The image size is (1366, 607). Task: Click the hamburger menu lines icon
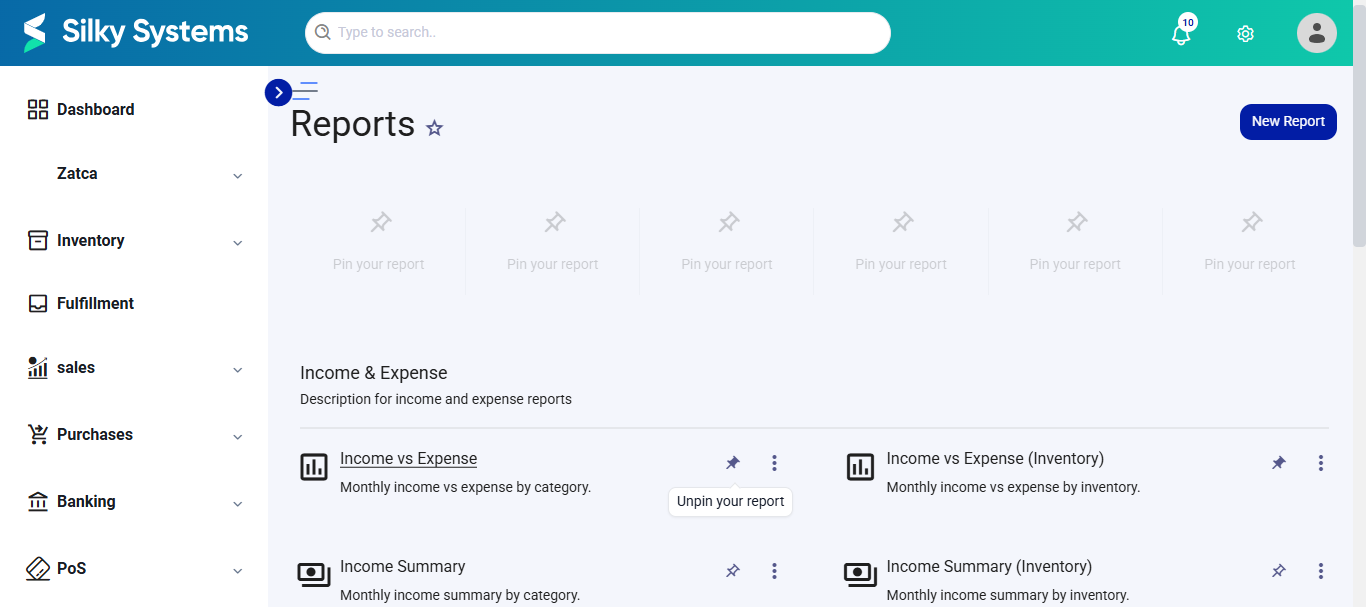pyautogui.click(x=305, y=91)
